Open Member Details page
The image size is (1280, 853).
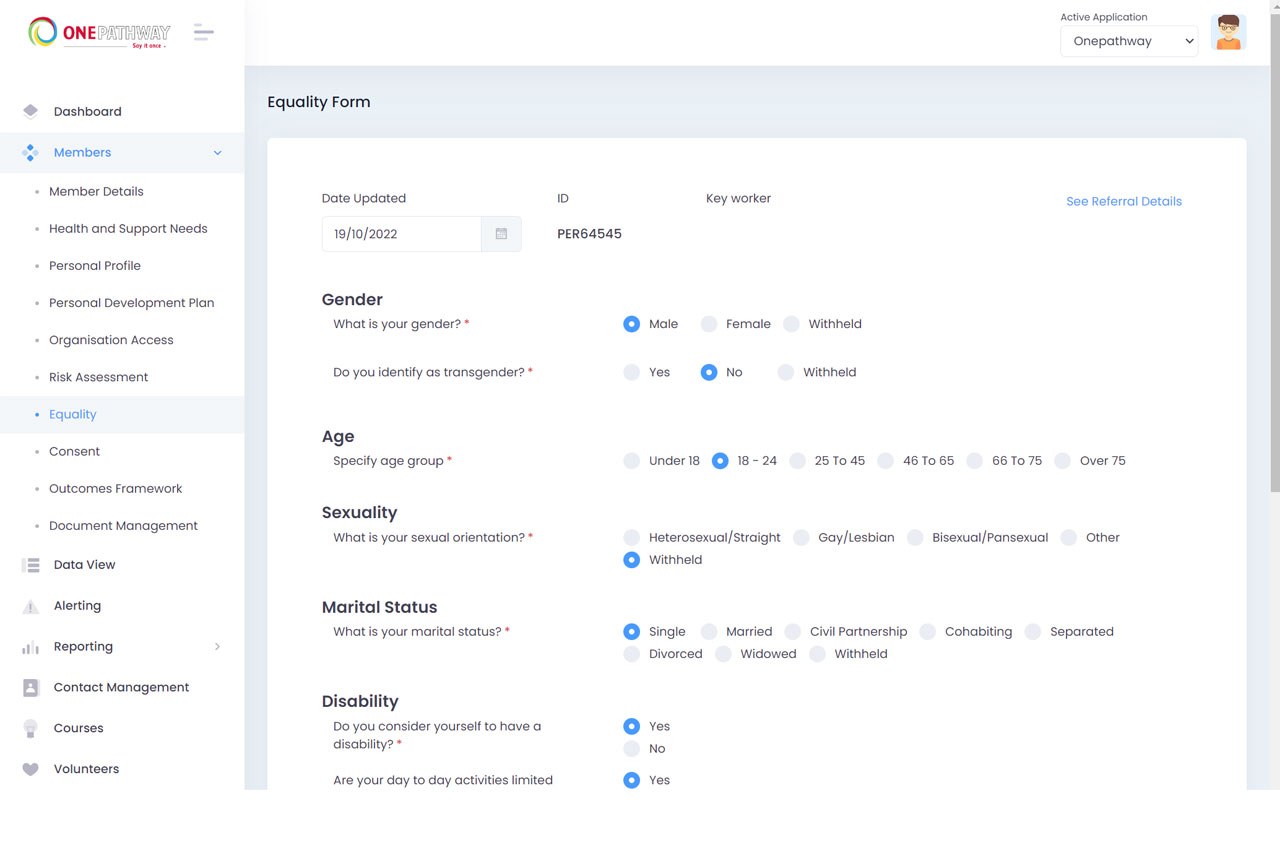96,191
